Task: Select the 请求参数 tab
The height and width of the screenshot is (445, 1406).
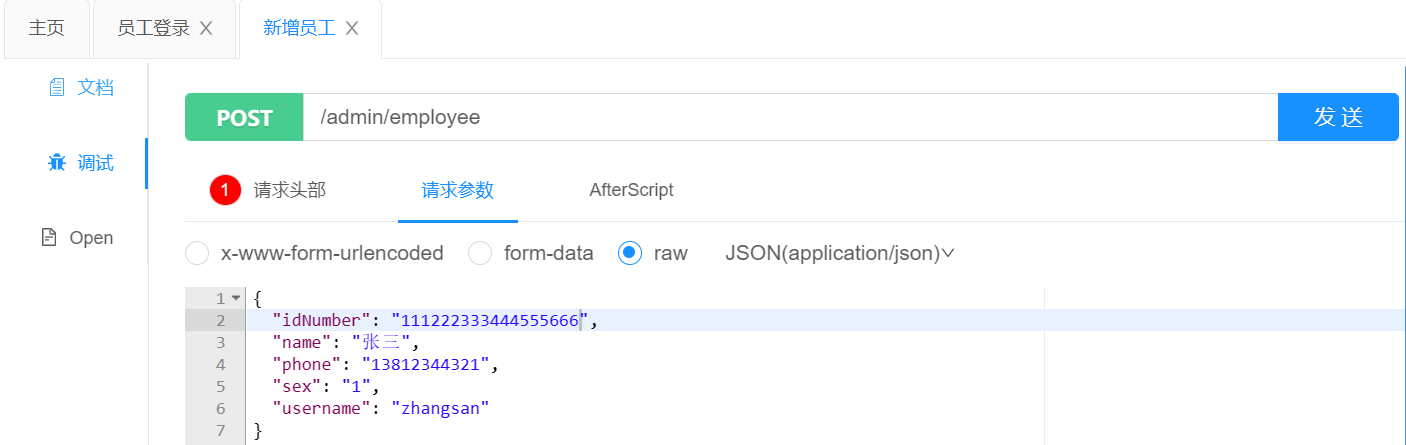Action: tap(457, 189)
